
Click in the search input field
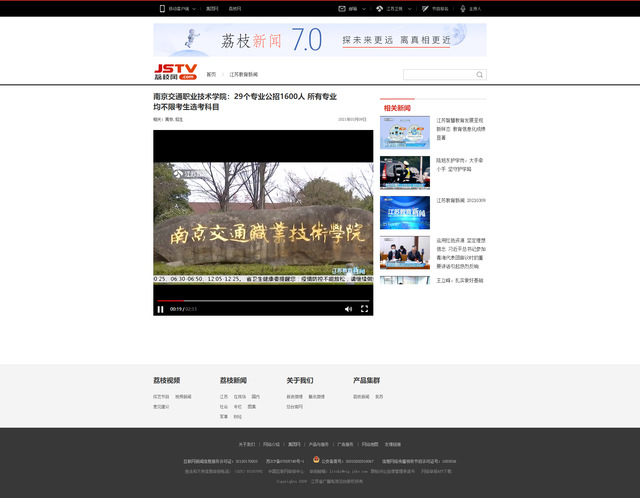click(x=438, y=75)
